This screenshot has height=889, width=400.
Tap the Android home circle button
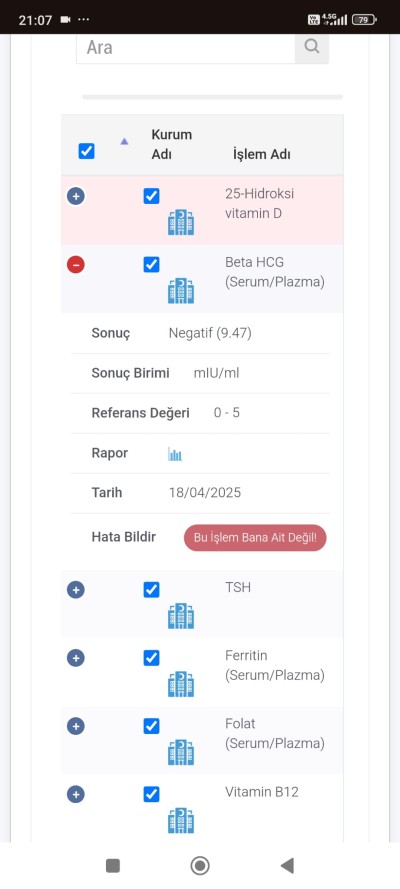pos(199,865)
